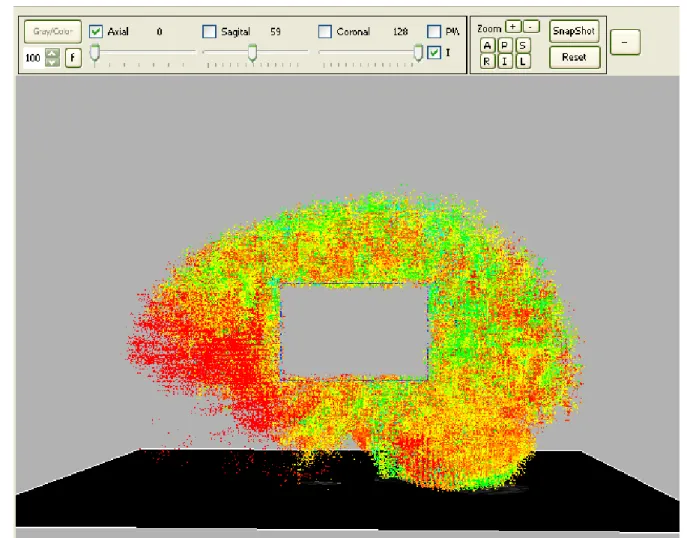Decrease the 100 value with down arrow

pos(53,62)
